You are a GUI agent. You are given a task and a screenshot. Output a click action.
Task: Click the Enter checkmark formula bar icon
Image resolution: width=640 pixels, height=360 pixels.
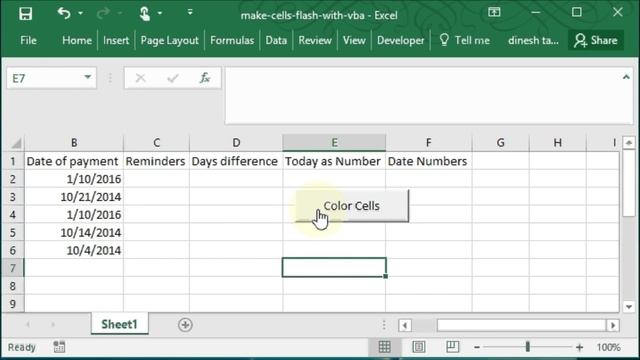pyautogui.click(x=173, y=78)
